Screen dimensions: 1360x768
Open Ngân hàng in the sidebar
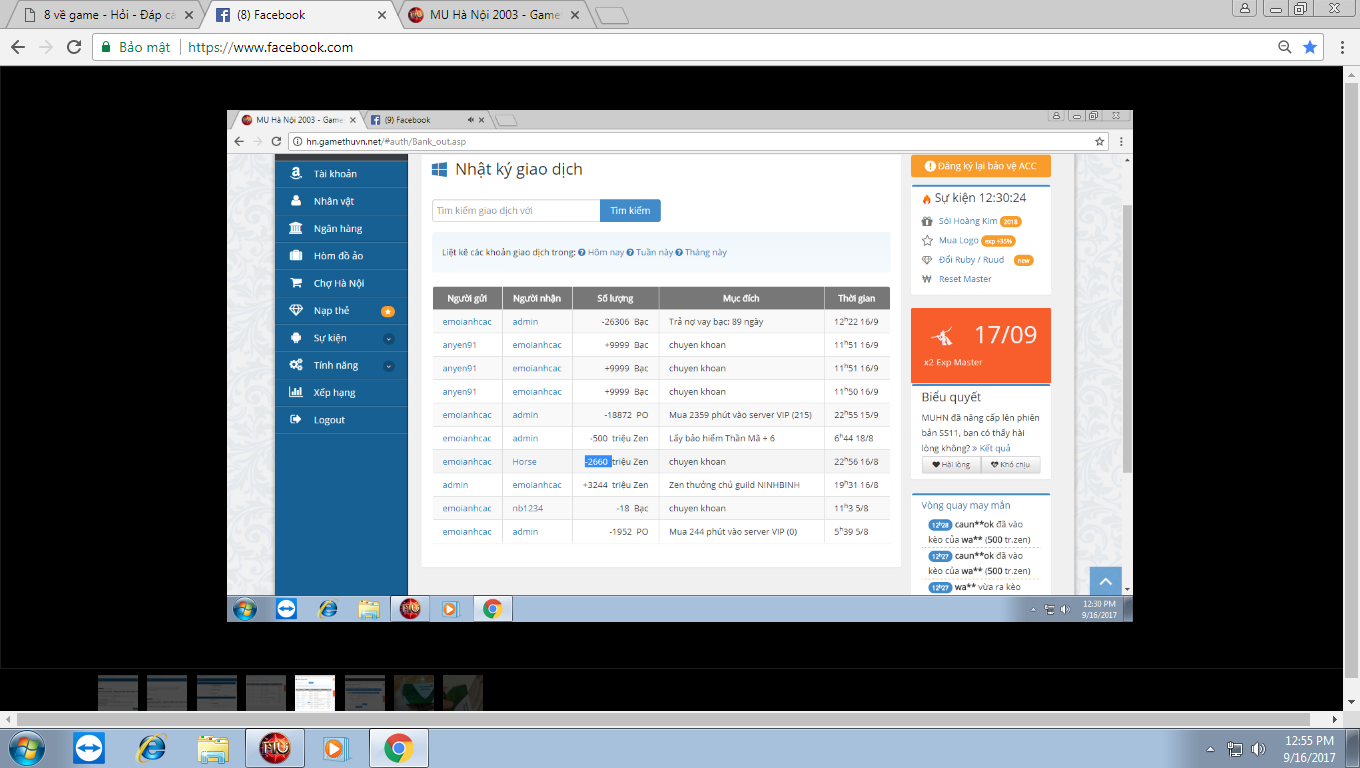coord(338,229)
